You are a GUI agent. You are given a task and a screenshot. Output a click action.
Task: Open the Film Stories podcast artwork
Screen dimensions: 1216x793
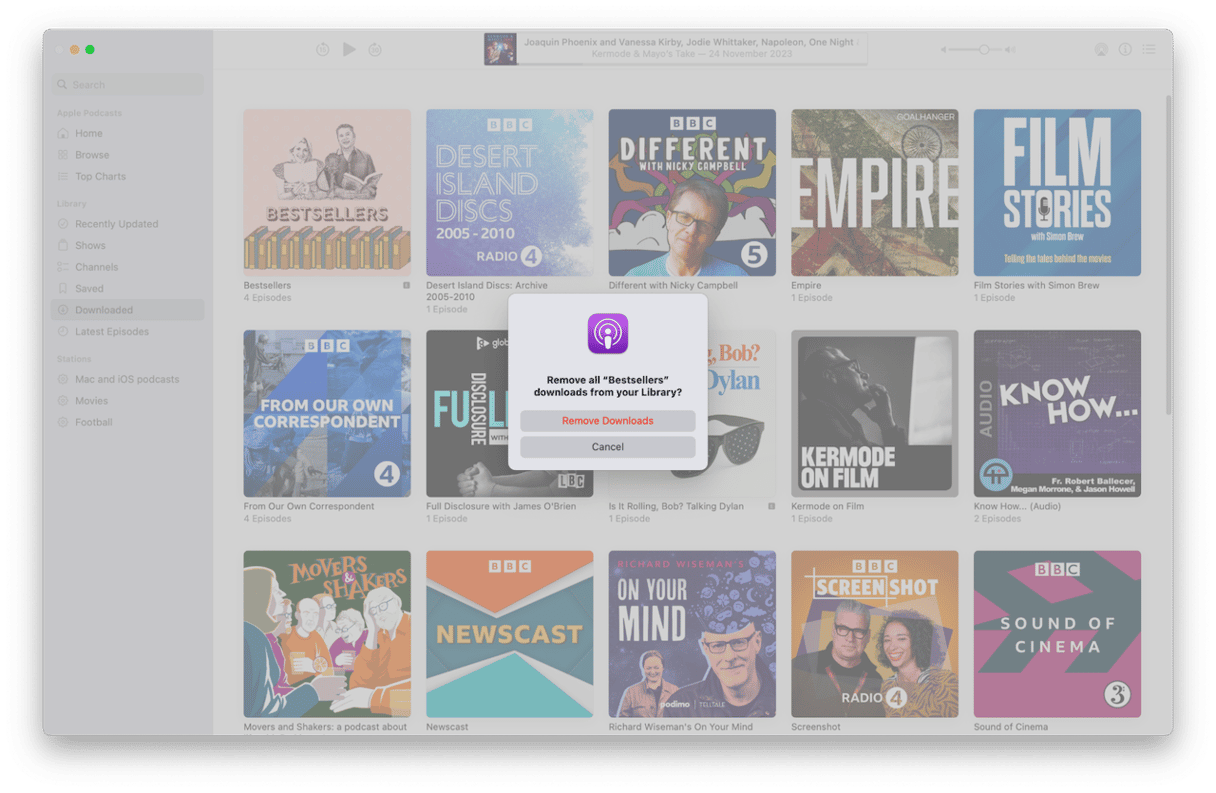[x=1057, y=193]
